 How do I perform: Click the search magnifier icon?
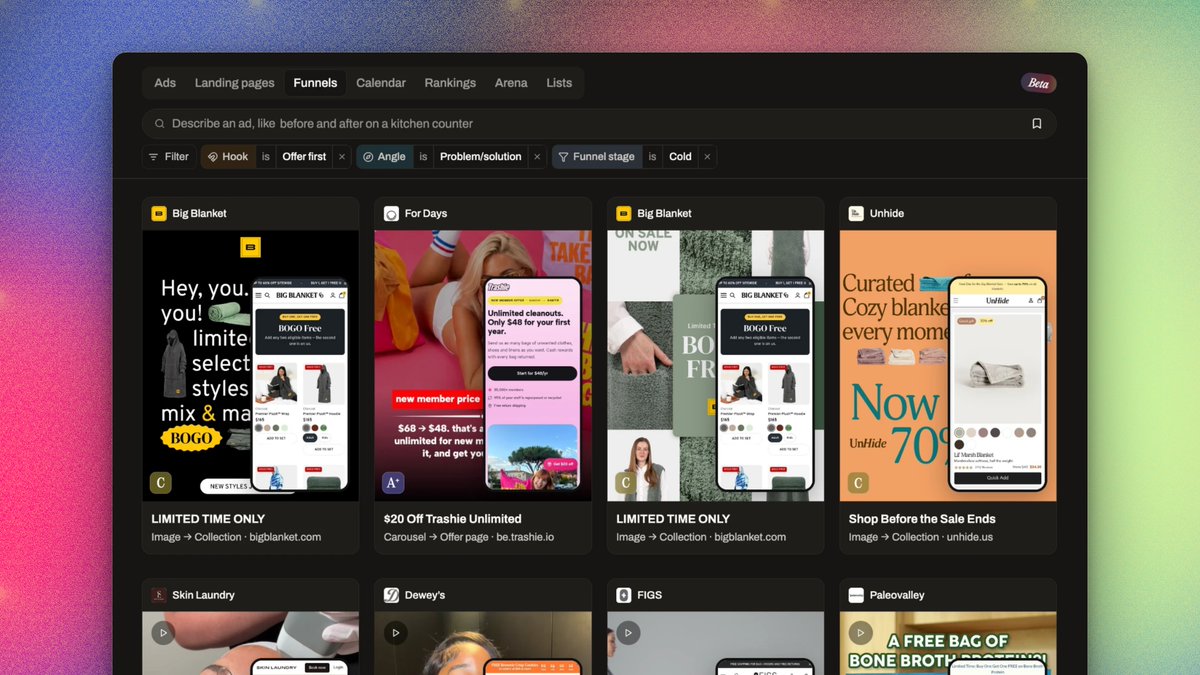click(159, 124)
